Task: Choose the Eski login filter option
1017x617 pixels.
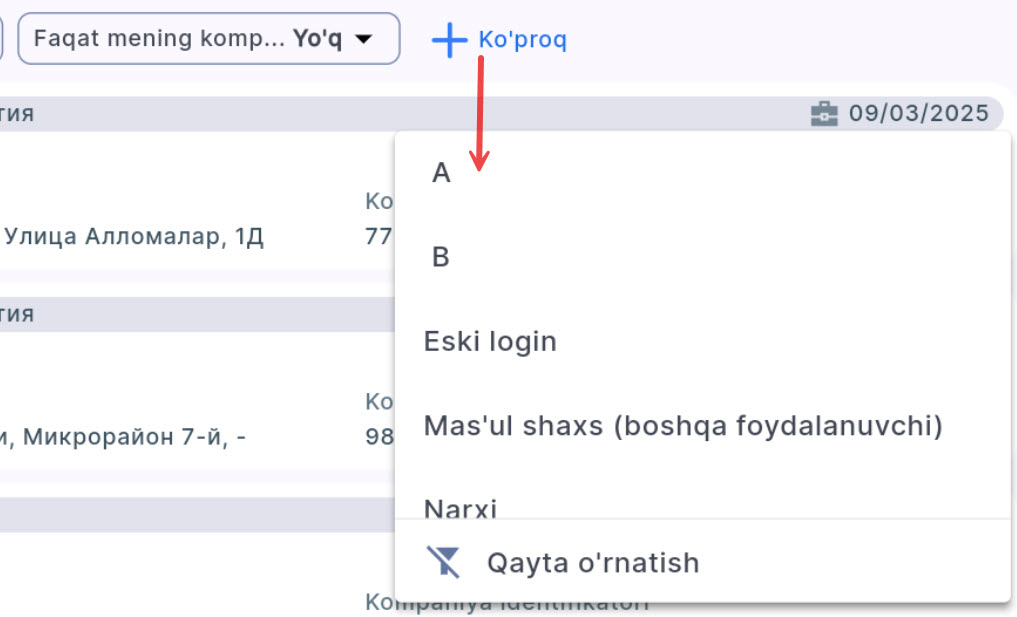Action: [x=490, y=342]
